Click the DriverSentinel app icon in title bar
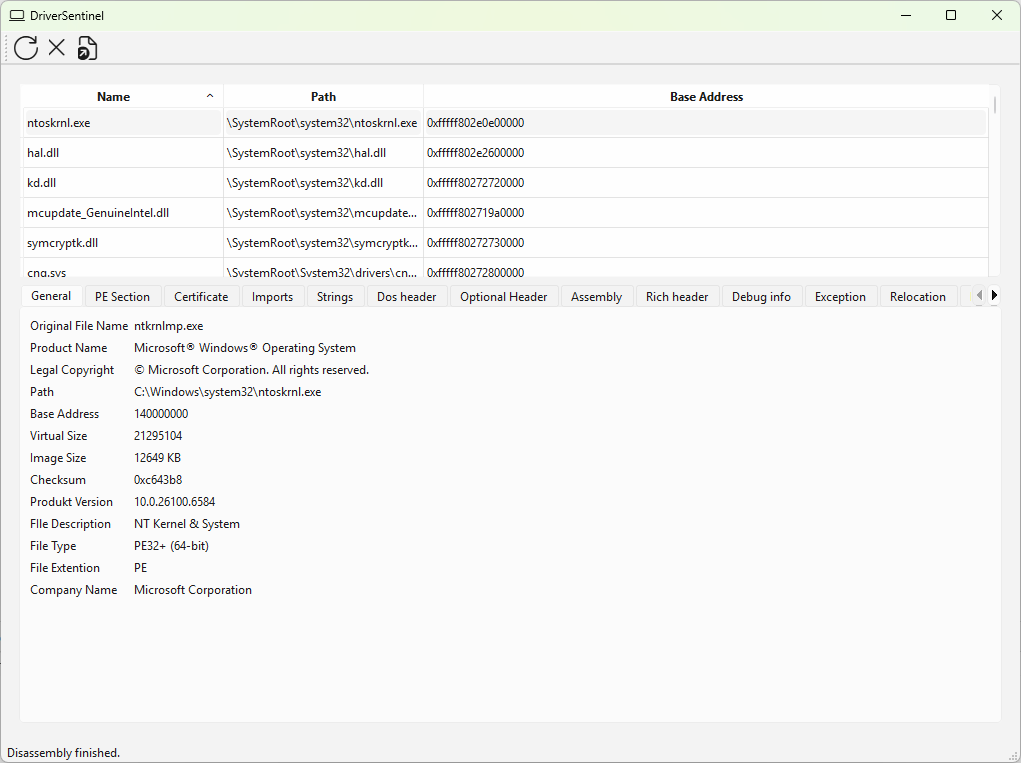 pyautogui.click(x=16, y=16)
